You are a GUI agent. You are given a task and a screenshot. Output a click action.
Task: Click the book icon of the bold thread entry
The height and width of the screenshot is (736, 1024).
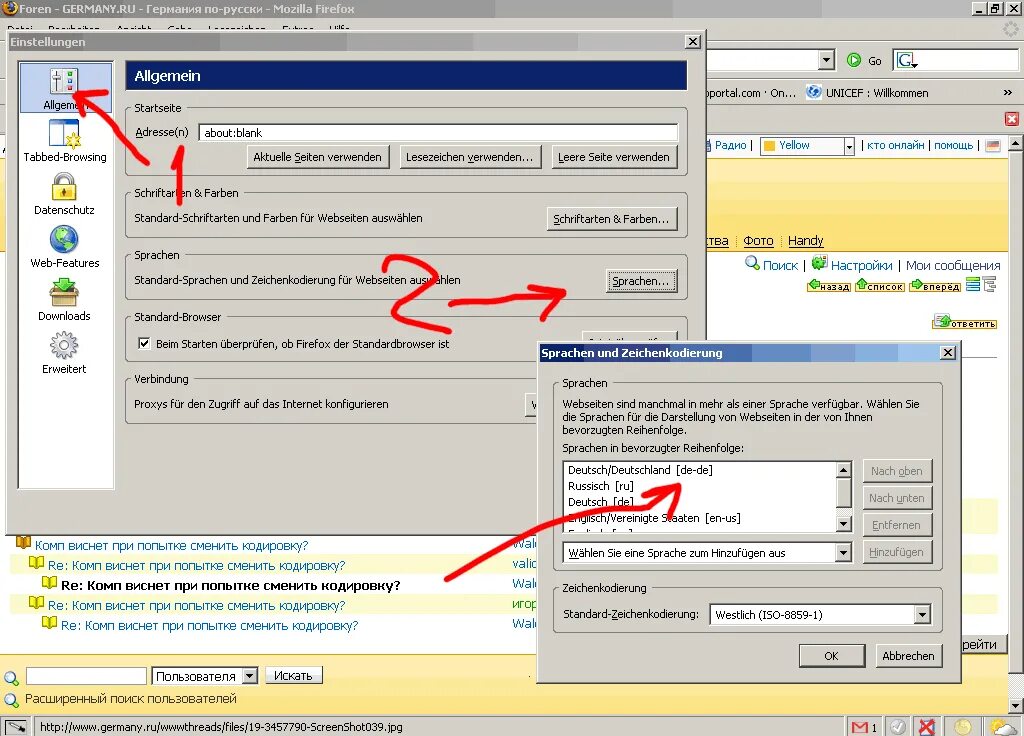point(49,583)
